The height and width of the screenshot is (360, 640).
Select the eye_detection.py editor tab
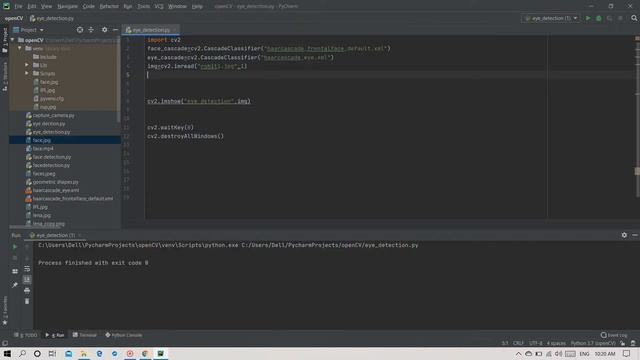pos(150,30)
